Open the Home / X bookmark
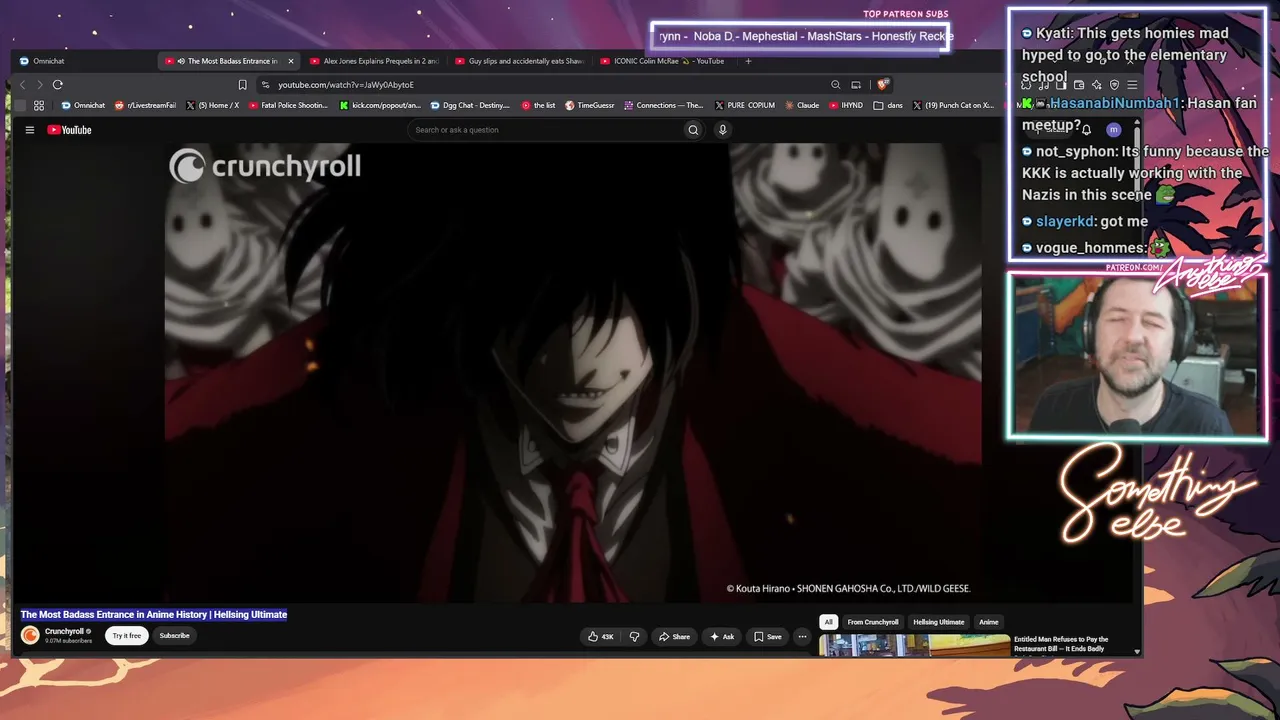 (212, 105)
